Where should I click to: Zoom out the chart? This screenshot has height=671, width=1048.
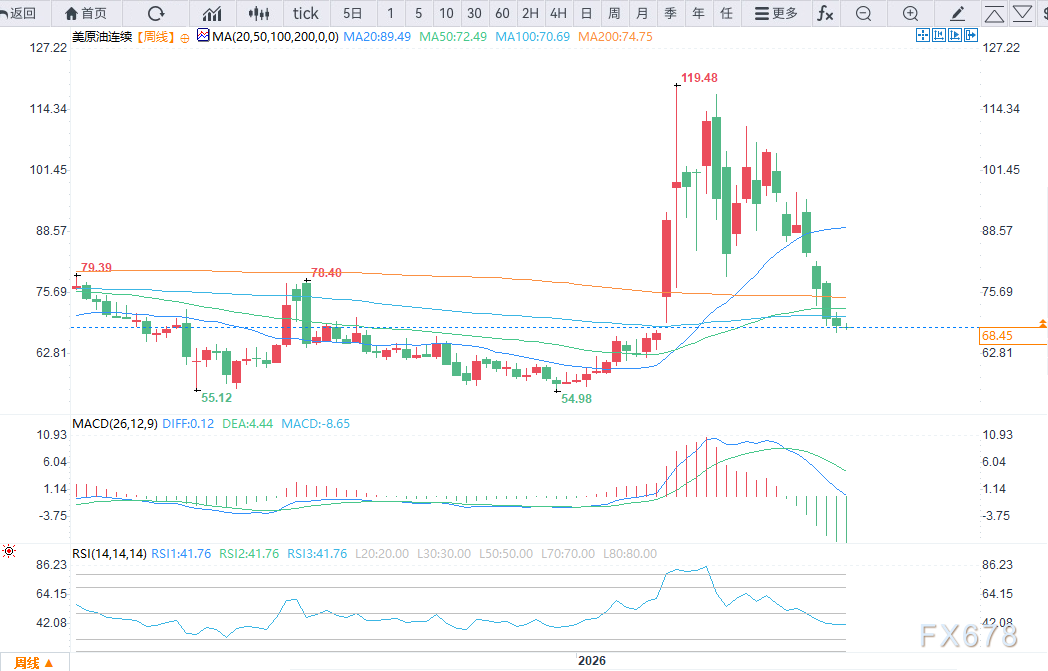[864, 13]
